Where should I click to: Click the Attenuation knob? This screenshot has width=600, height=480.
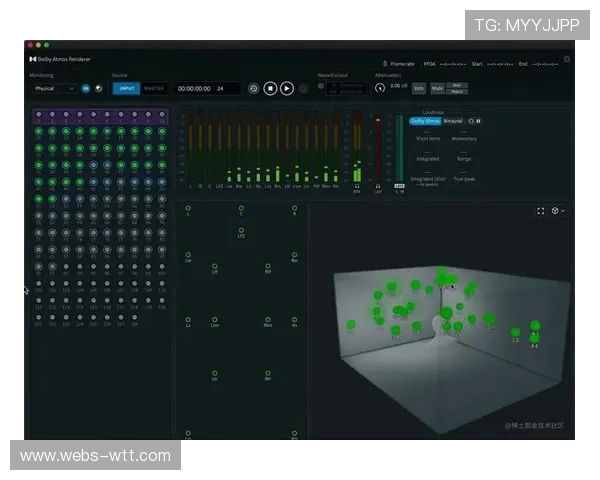point(380,88)
